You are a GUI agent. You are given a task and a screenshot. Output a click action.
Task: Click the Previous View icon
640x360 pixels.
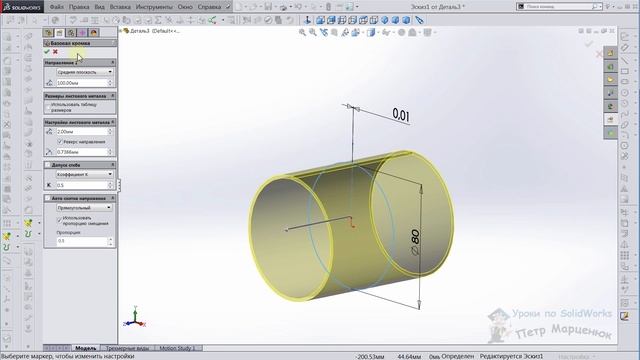(324, 32)
